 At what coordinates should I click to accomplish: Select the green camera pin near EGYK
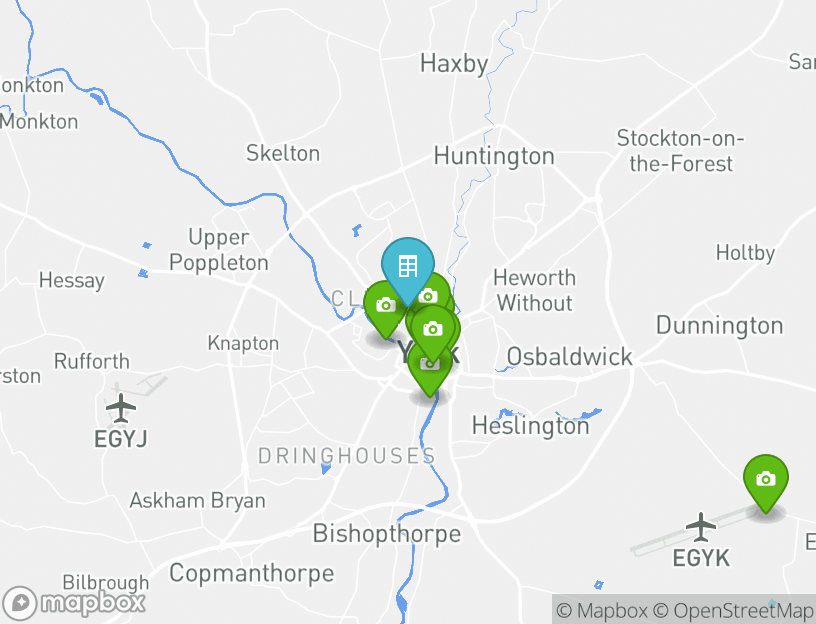766,482
